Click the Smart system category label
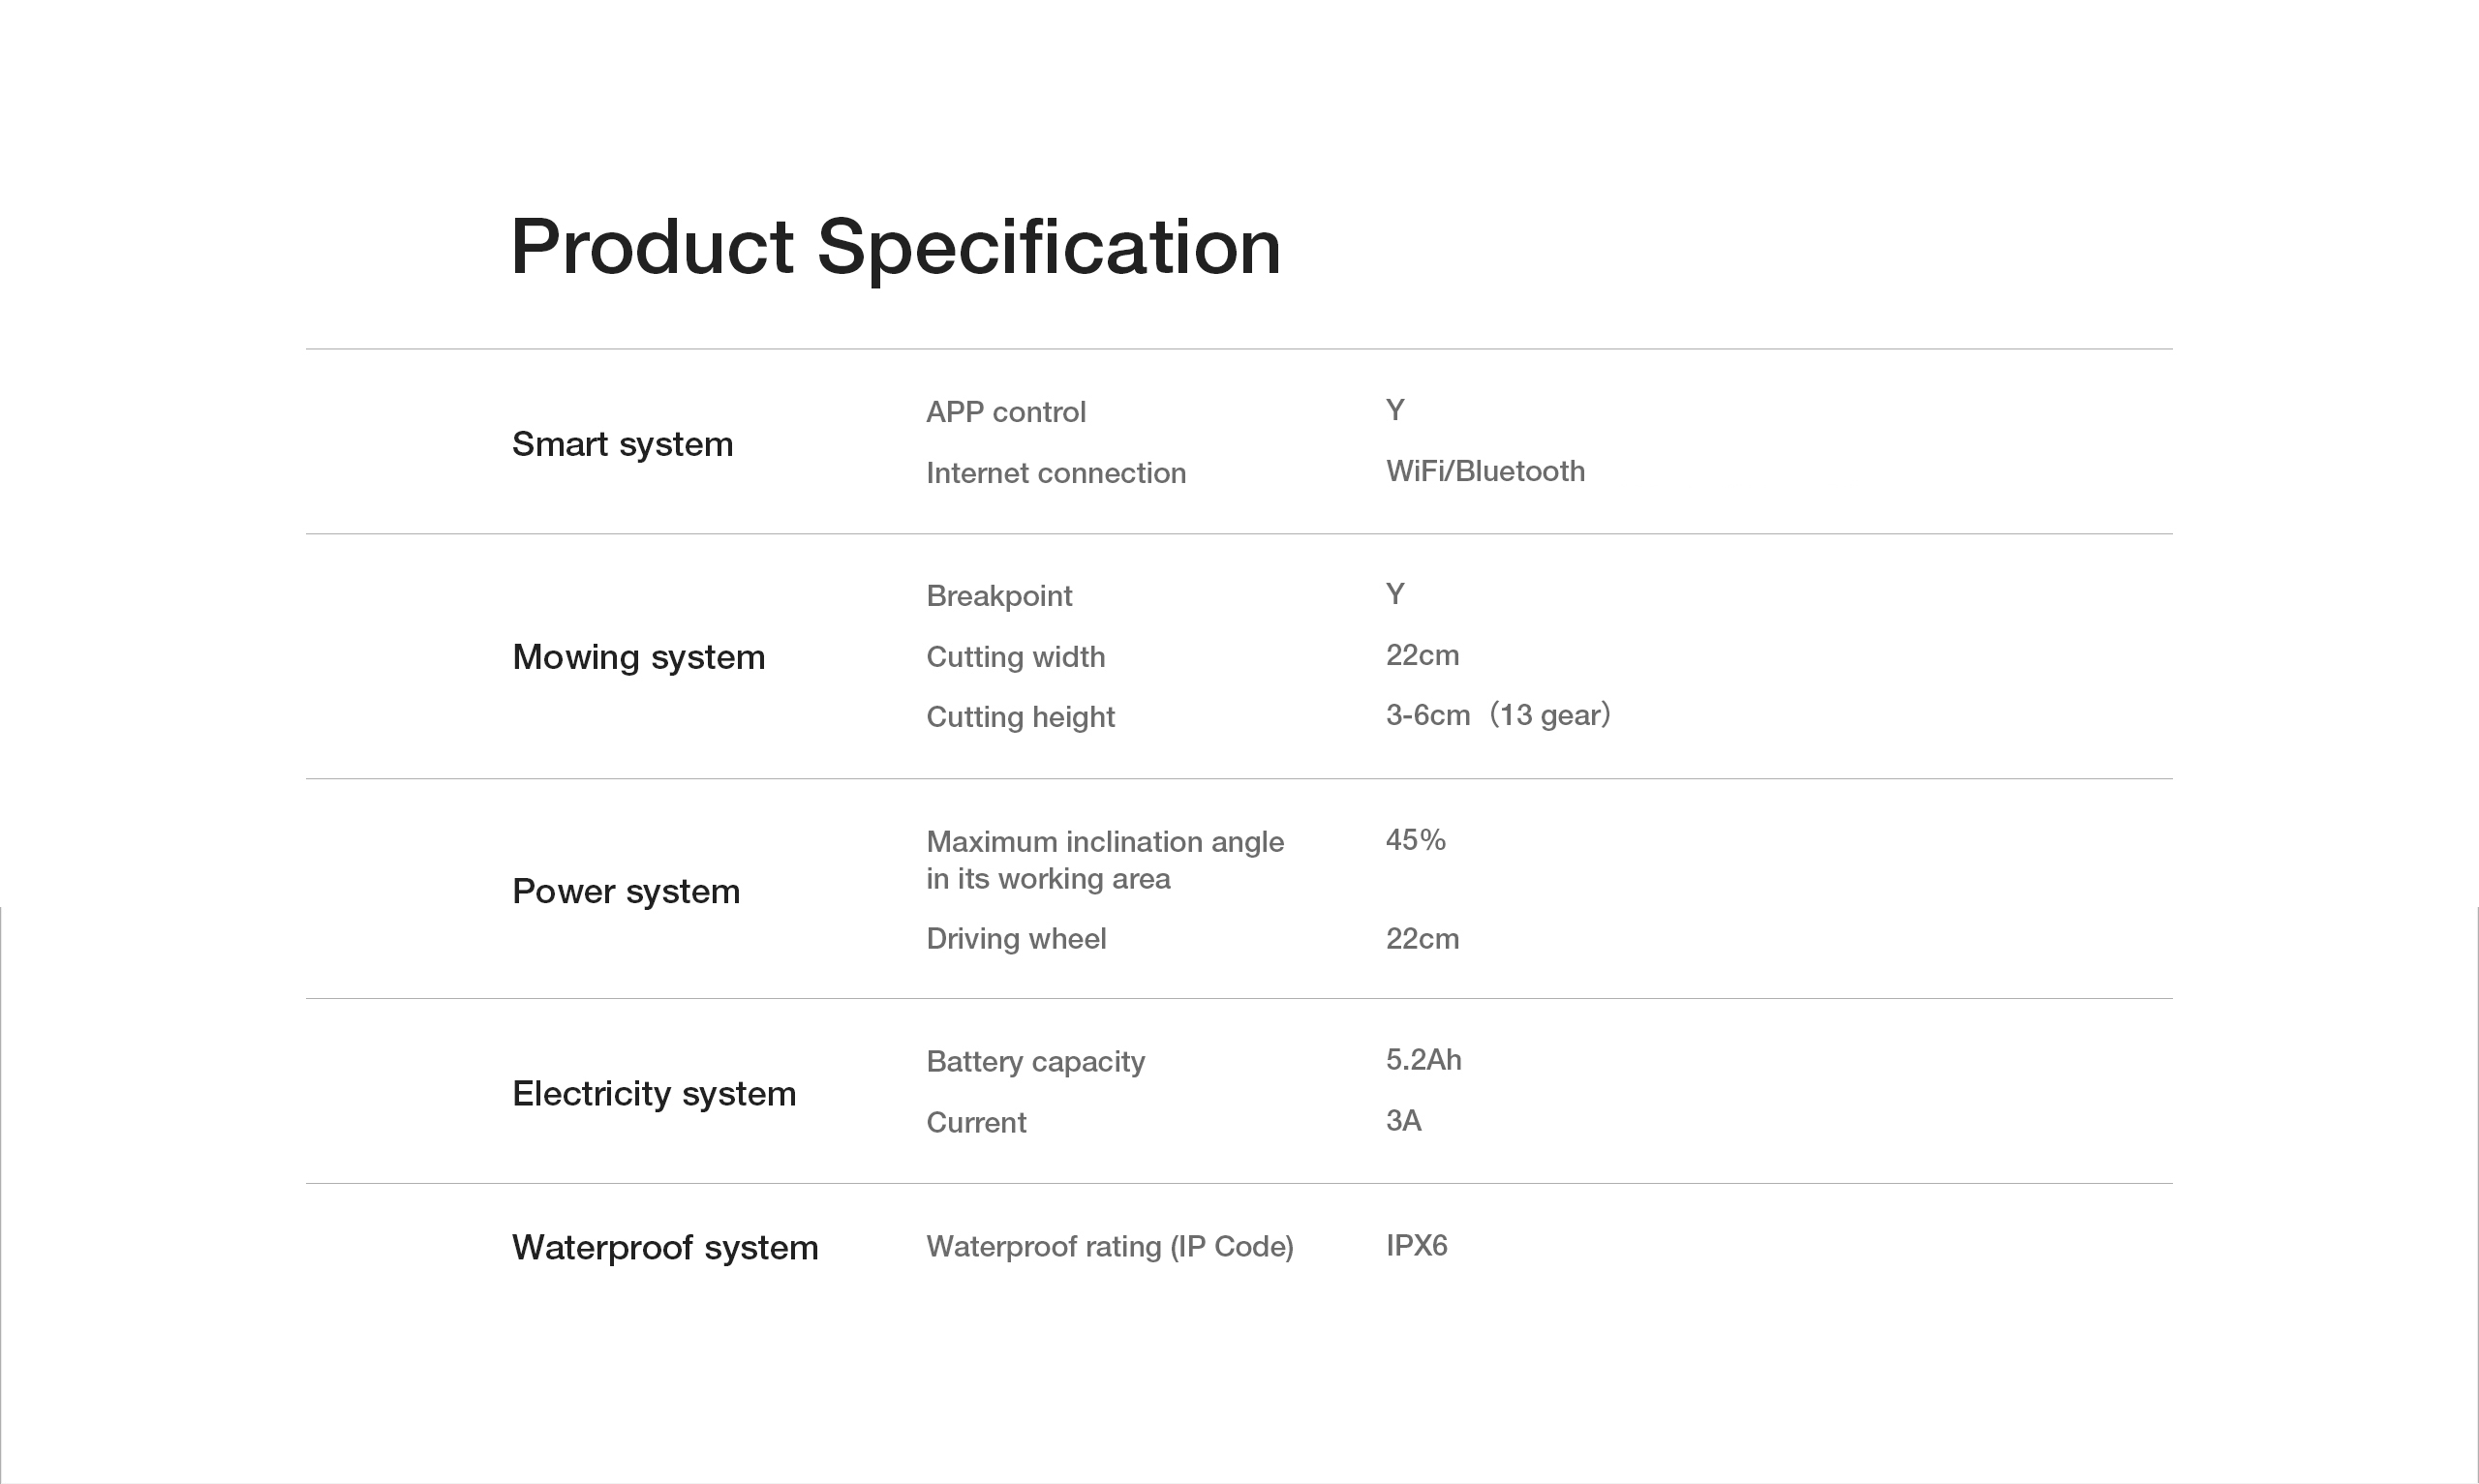Image resolution: width=2479 pixels, height=1484 pixels. click(x=622, y=444)
